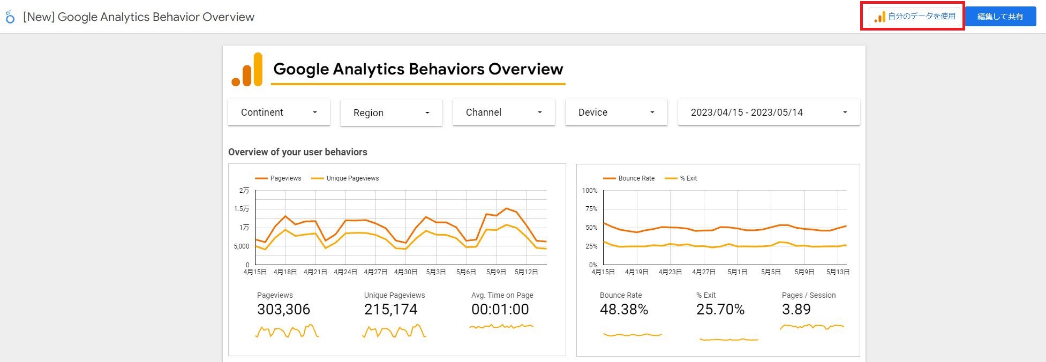
Task: Click the orange Google Analytics bar logo
Action: (x=247, y=69)
